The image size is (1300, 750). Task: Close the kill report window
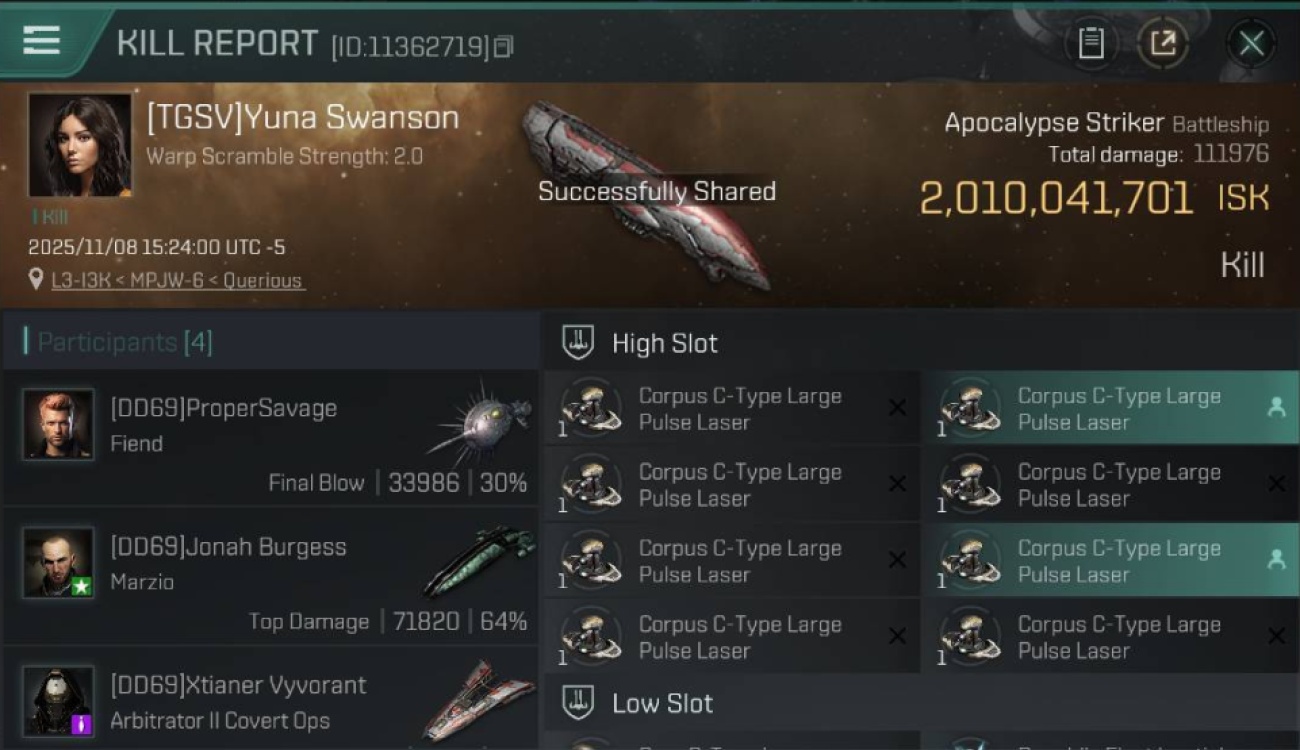pyautogui.click(x=1251, y=43)
